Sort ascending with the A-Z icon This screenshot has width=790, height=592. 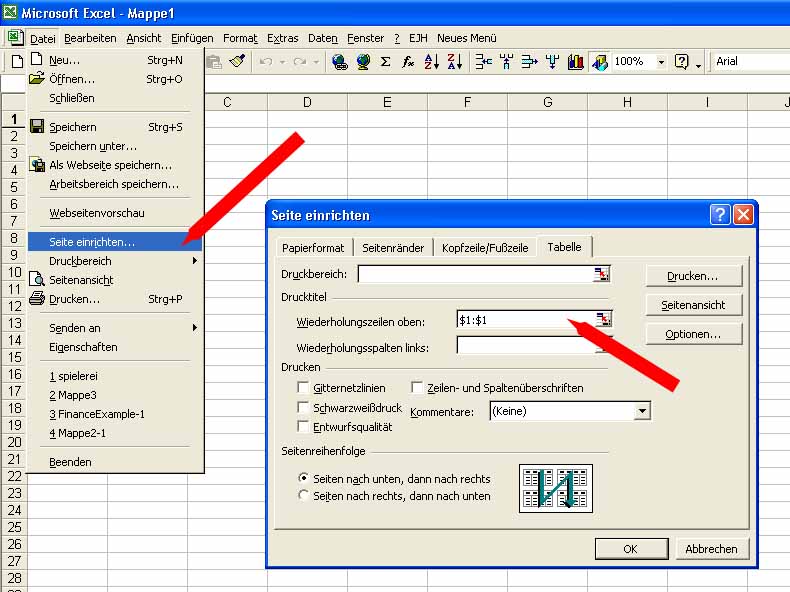pos(431,62)
